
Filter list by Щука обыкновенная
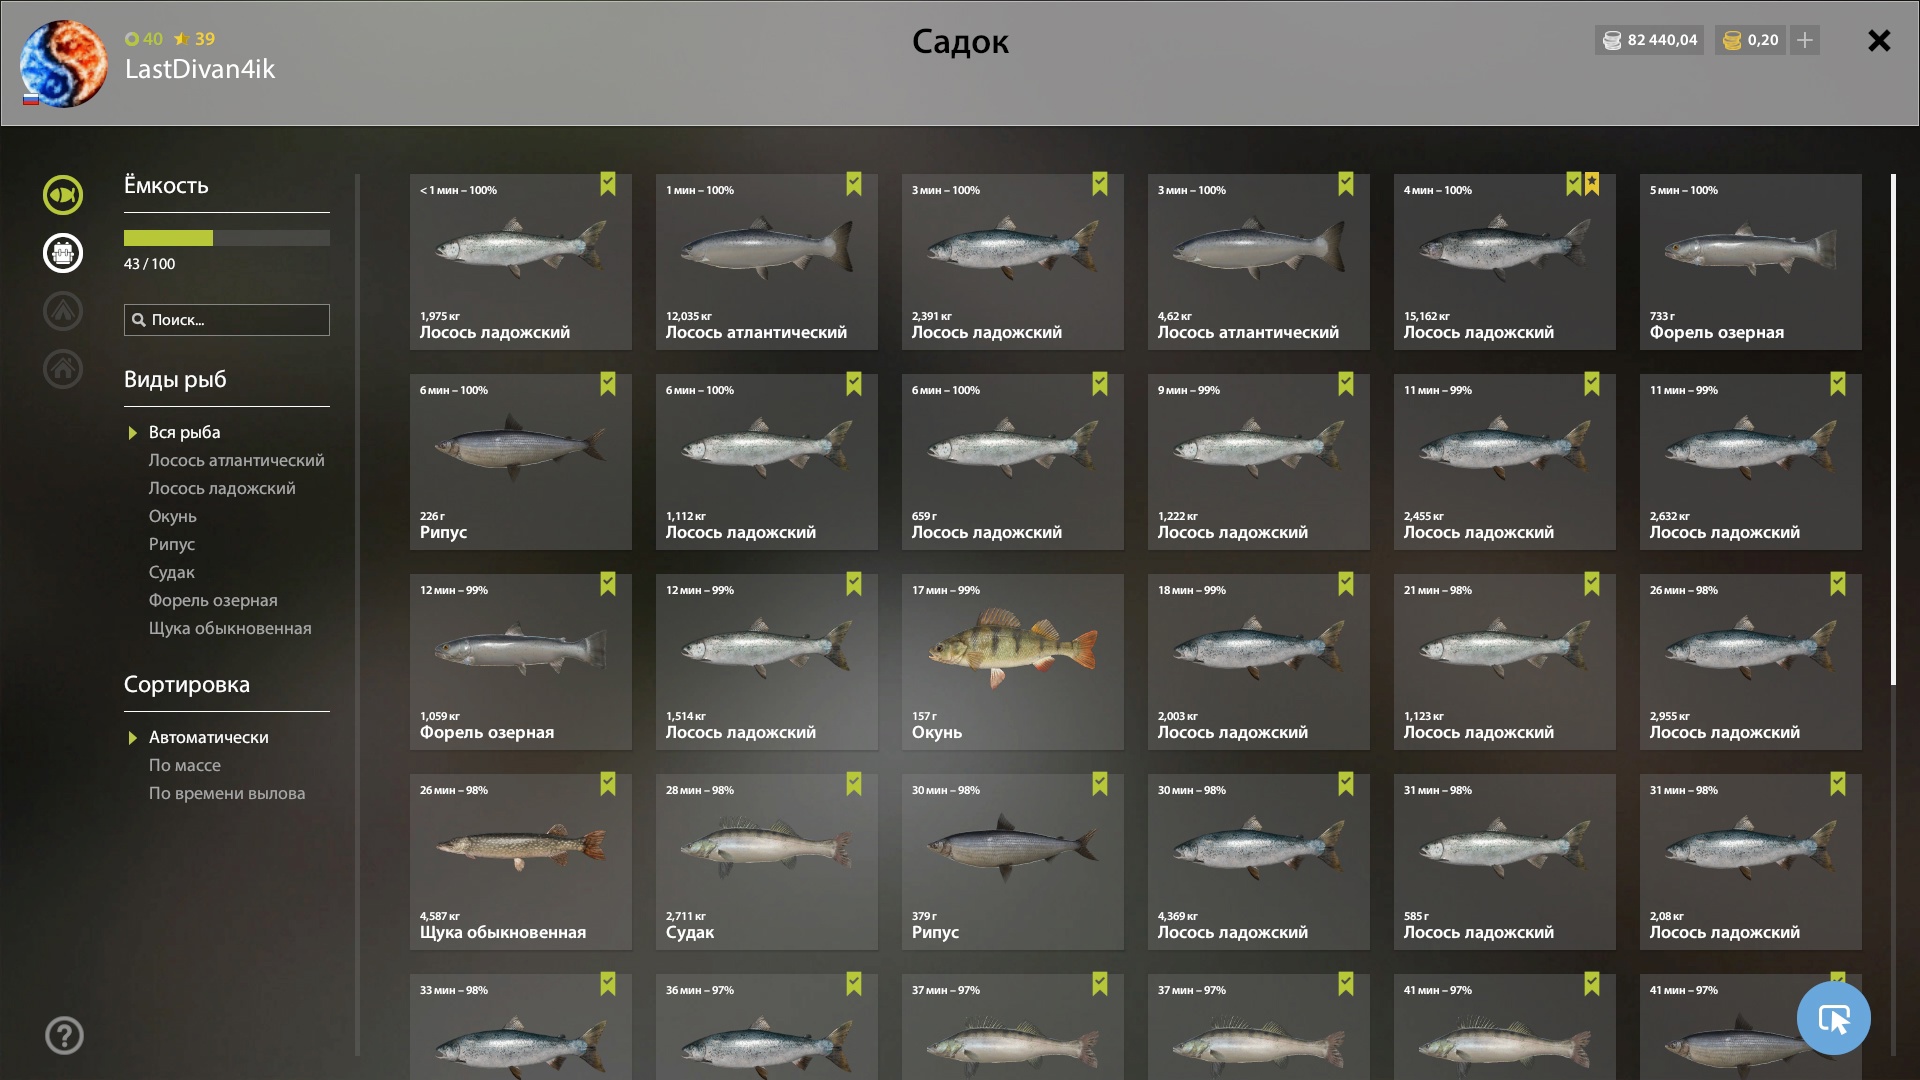click(230, 628)
